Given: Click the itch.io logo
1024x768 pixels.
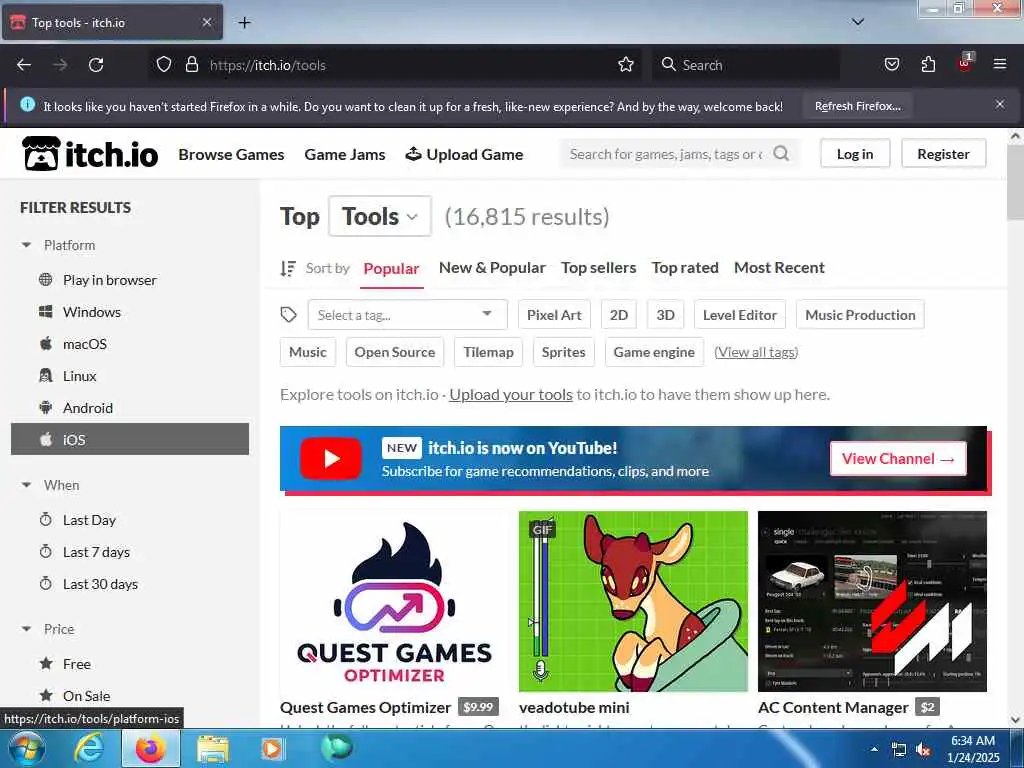Looking at the screenshot, I should click(90, 154).
